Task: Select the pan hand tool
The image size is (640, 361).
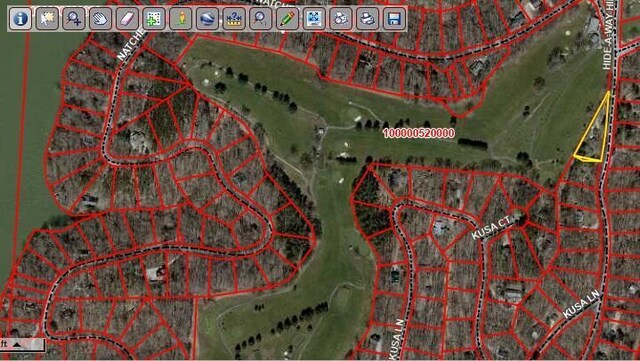Action: (x=100, y=18)
